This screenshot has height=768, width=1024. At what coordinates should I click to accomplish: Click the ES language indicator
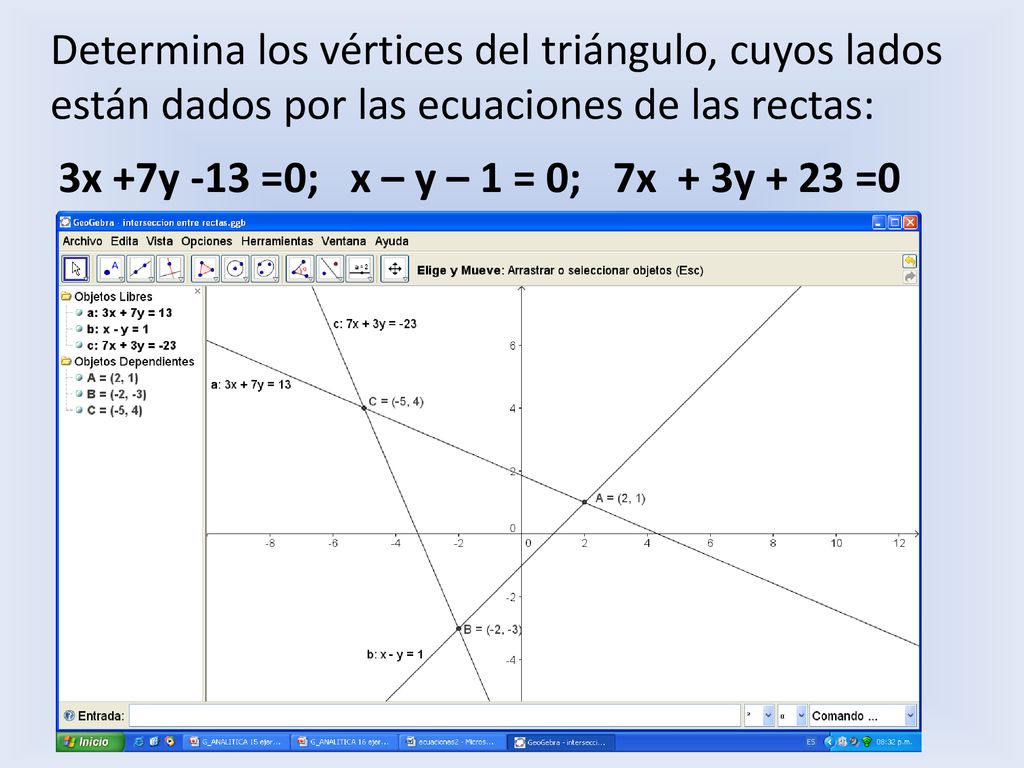pos(810,742)
